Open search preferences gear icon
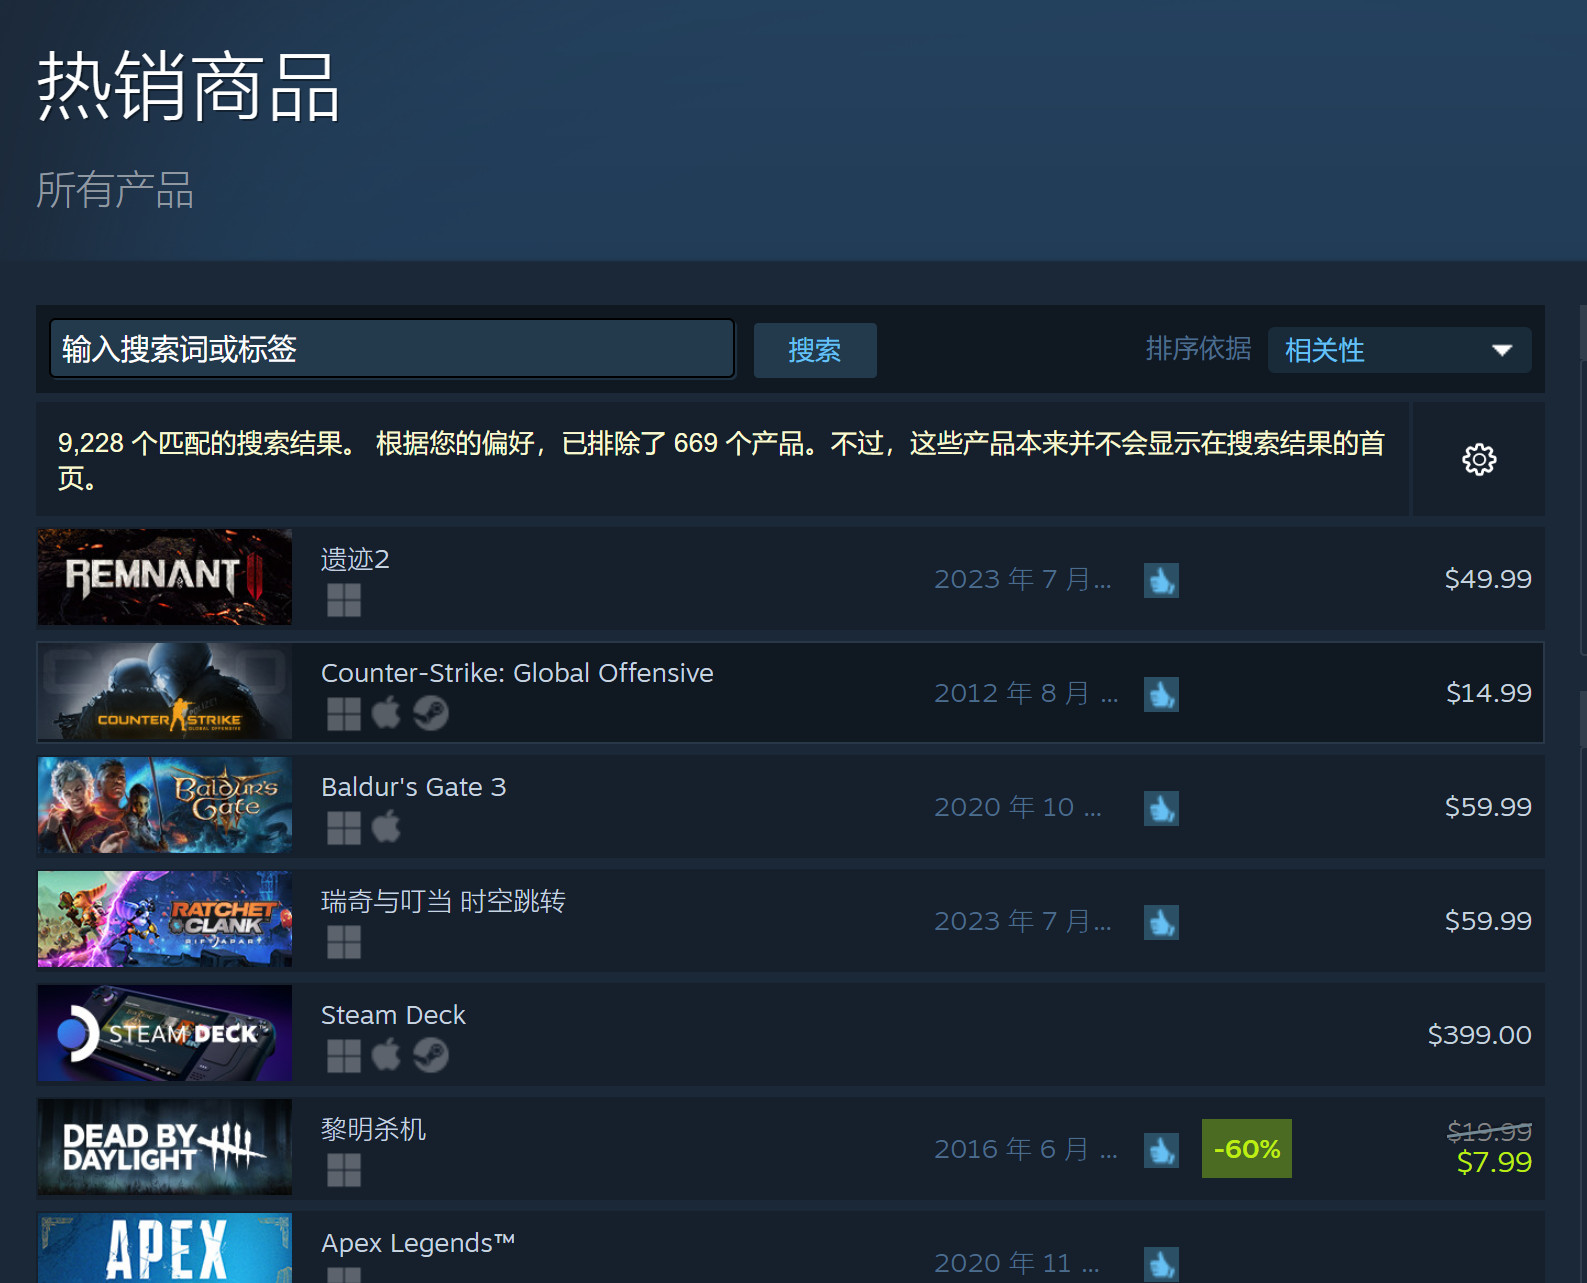Screen dimensions: 1587x1283 pyautogui.click(x=1479, y=460)
